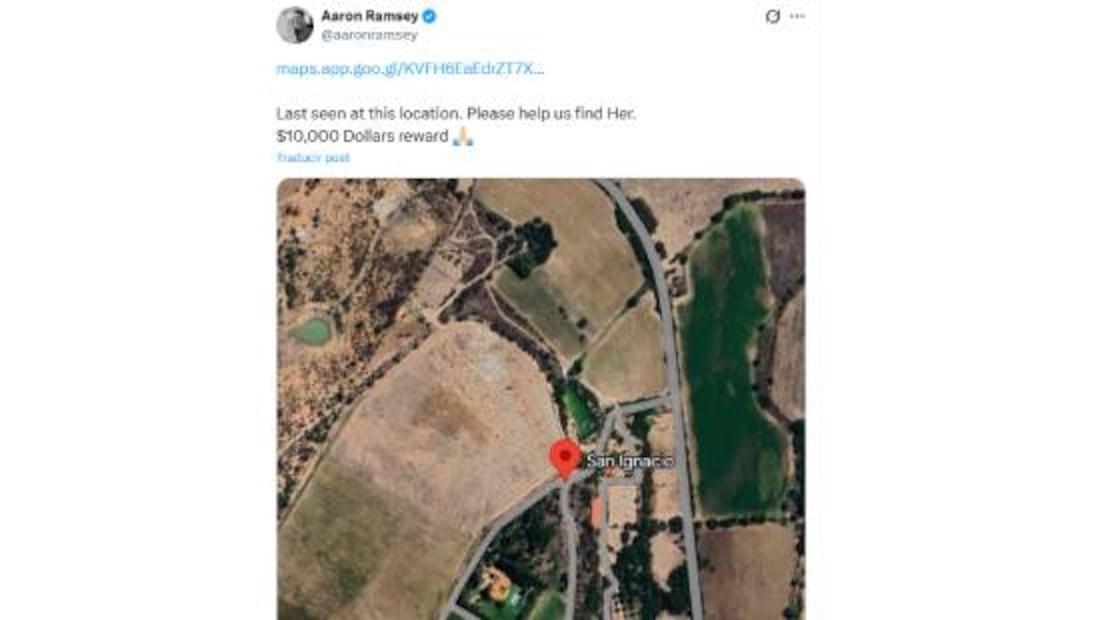Image resolution: width=1100 pixels, height=620 pixels.
Task: Click the blue verified badge
Action: pyautogui.click(x=429, y=16)
